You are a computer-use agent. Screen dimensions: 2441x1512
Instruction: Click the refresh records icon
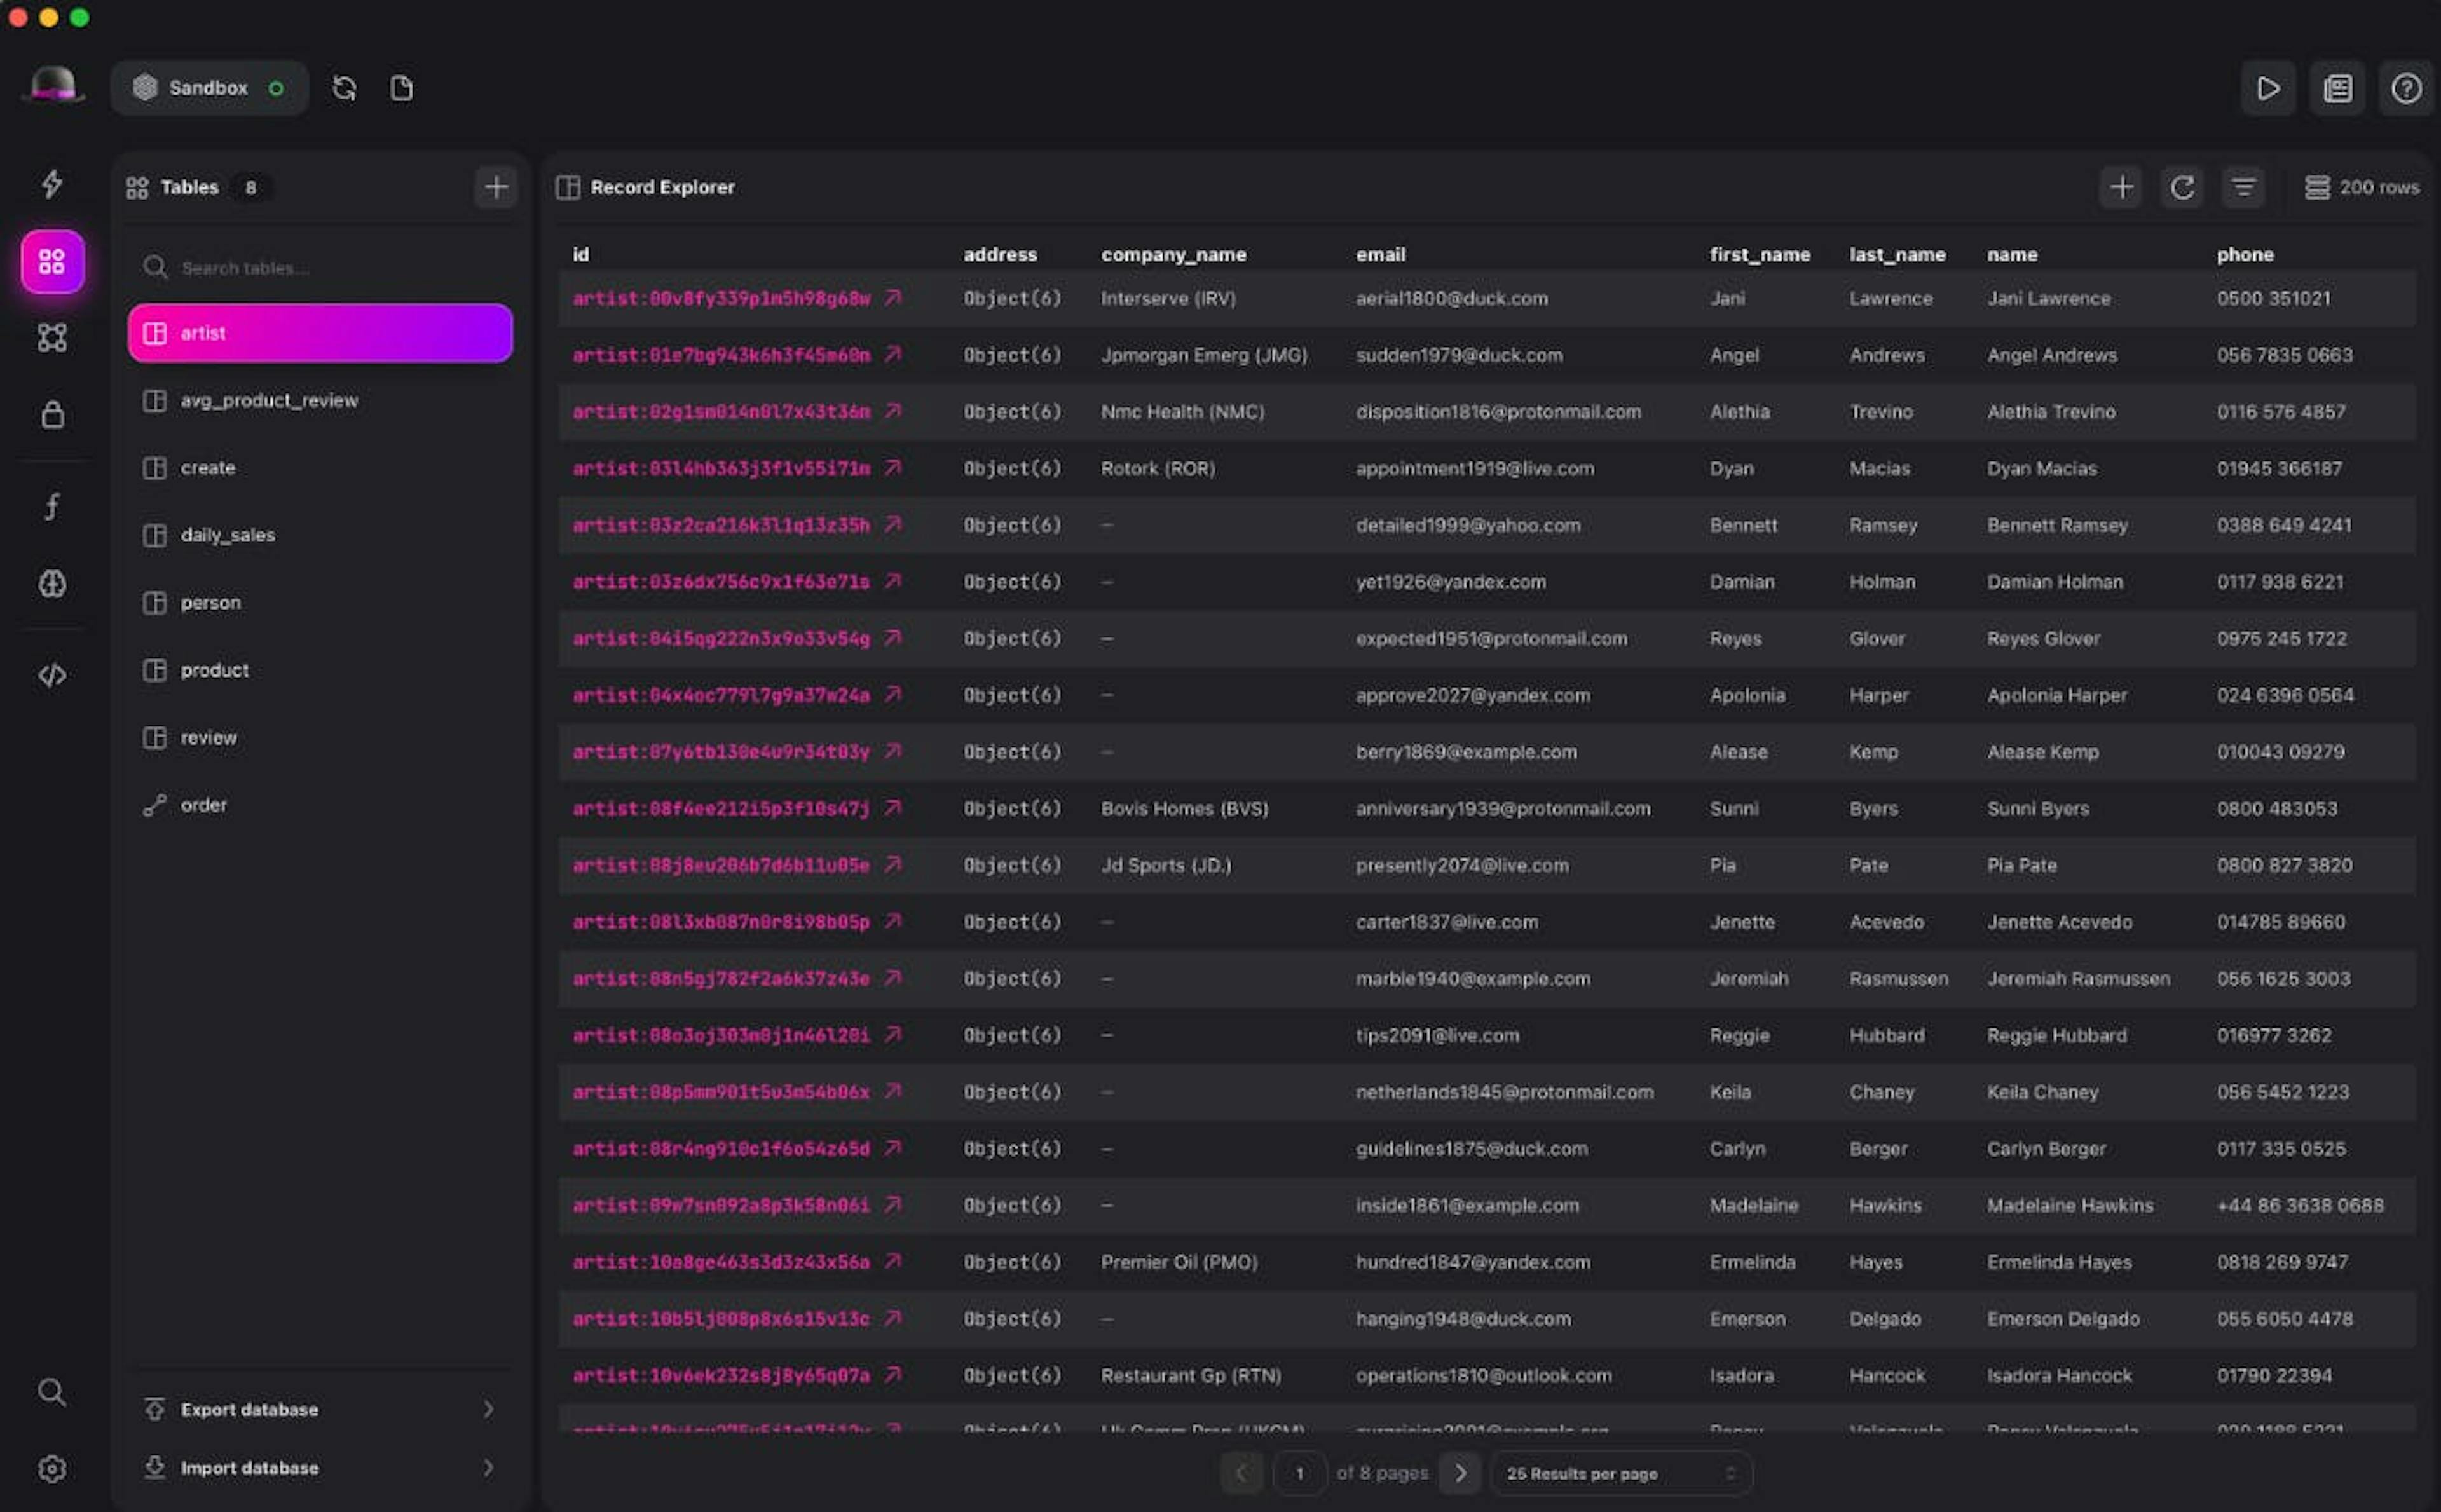click(x=2182, y=187)
